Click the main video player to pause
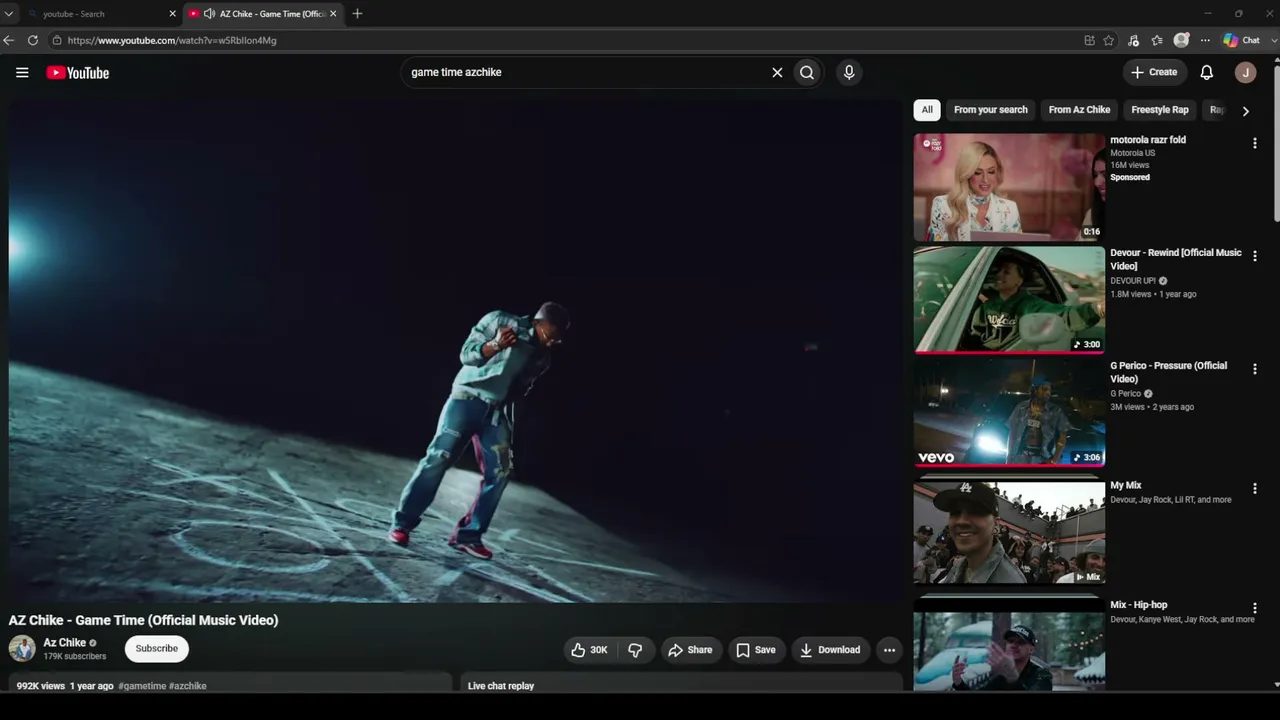The image size is (1280, 720). 455,350
